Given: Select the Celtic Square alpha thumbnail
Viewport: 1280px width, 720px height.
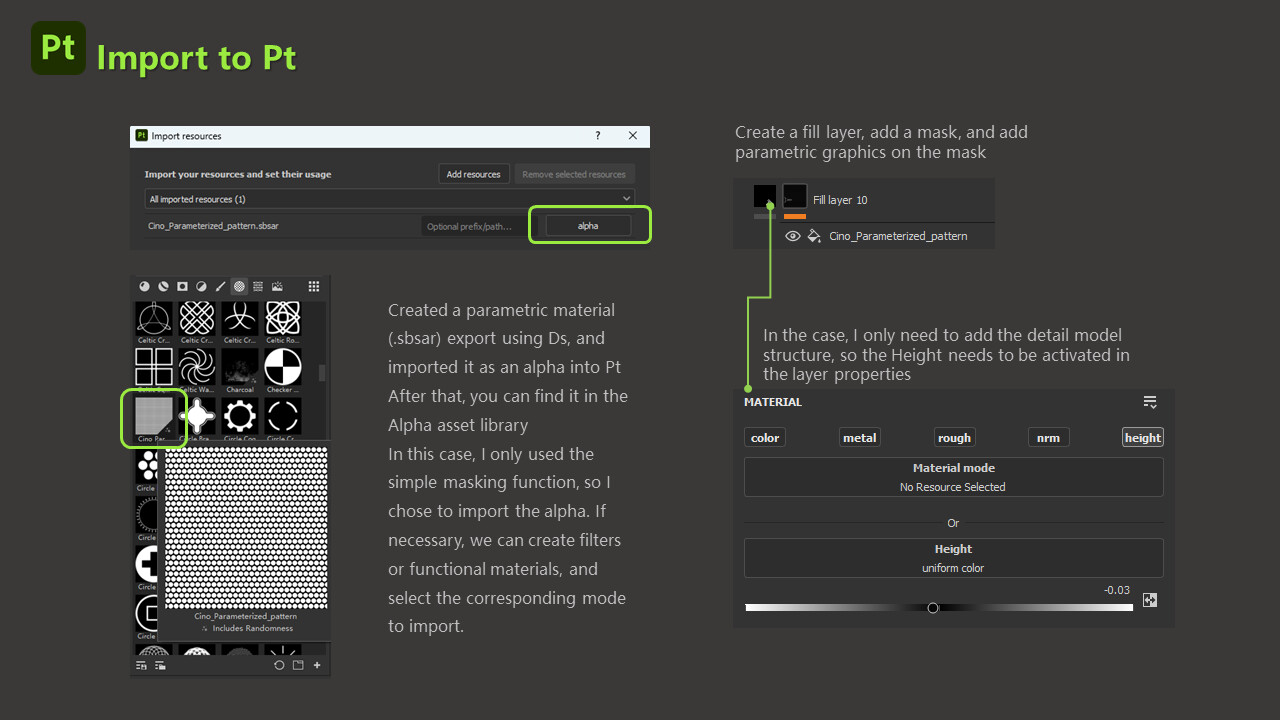Looking at the screenshot, I should click(154, 368).
